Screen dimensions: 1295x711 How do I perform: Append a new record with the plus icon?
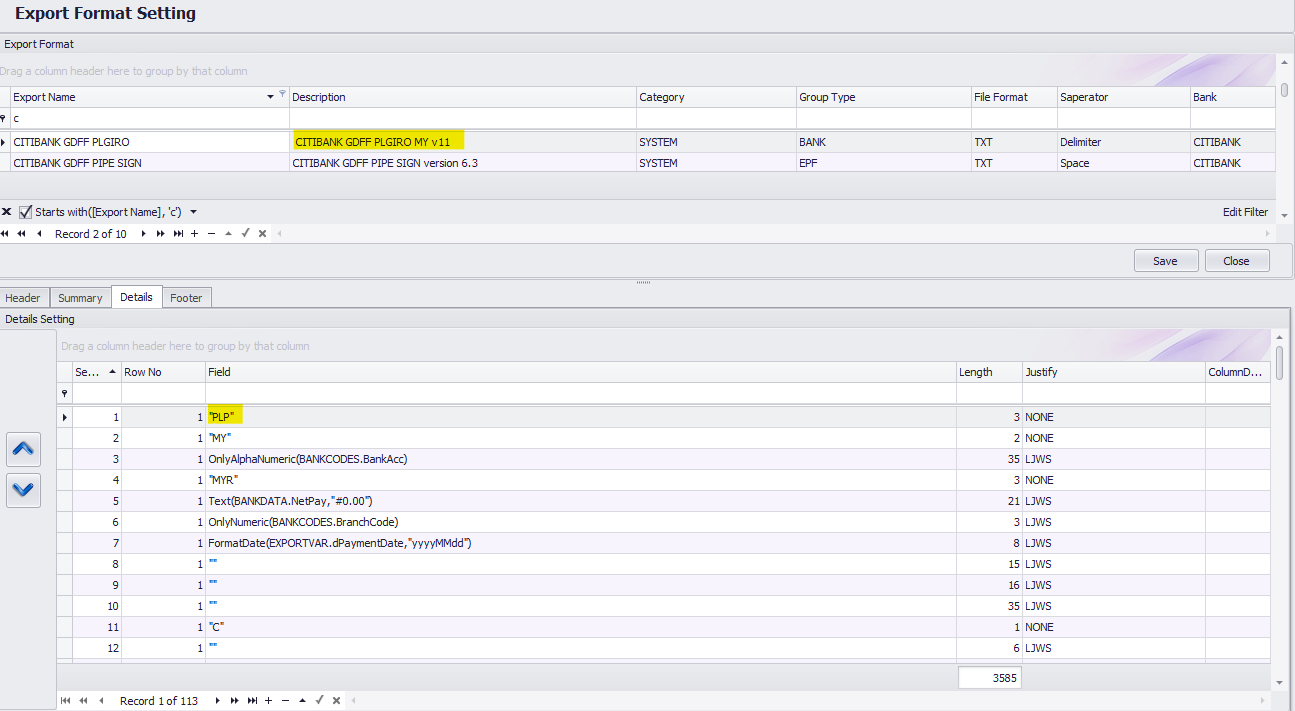click(268, 700)
